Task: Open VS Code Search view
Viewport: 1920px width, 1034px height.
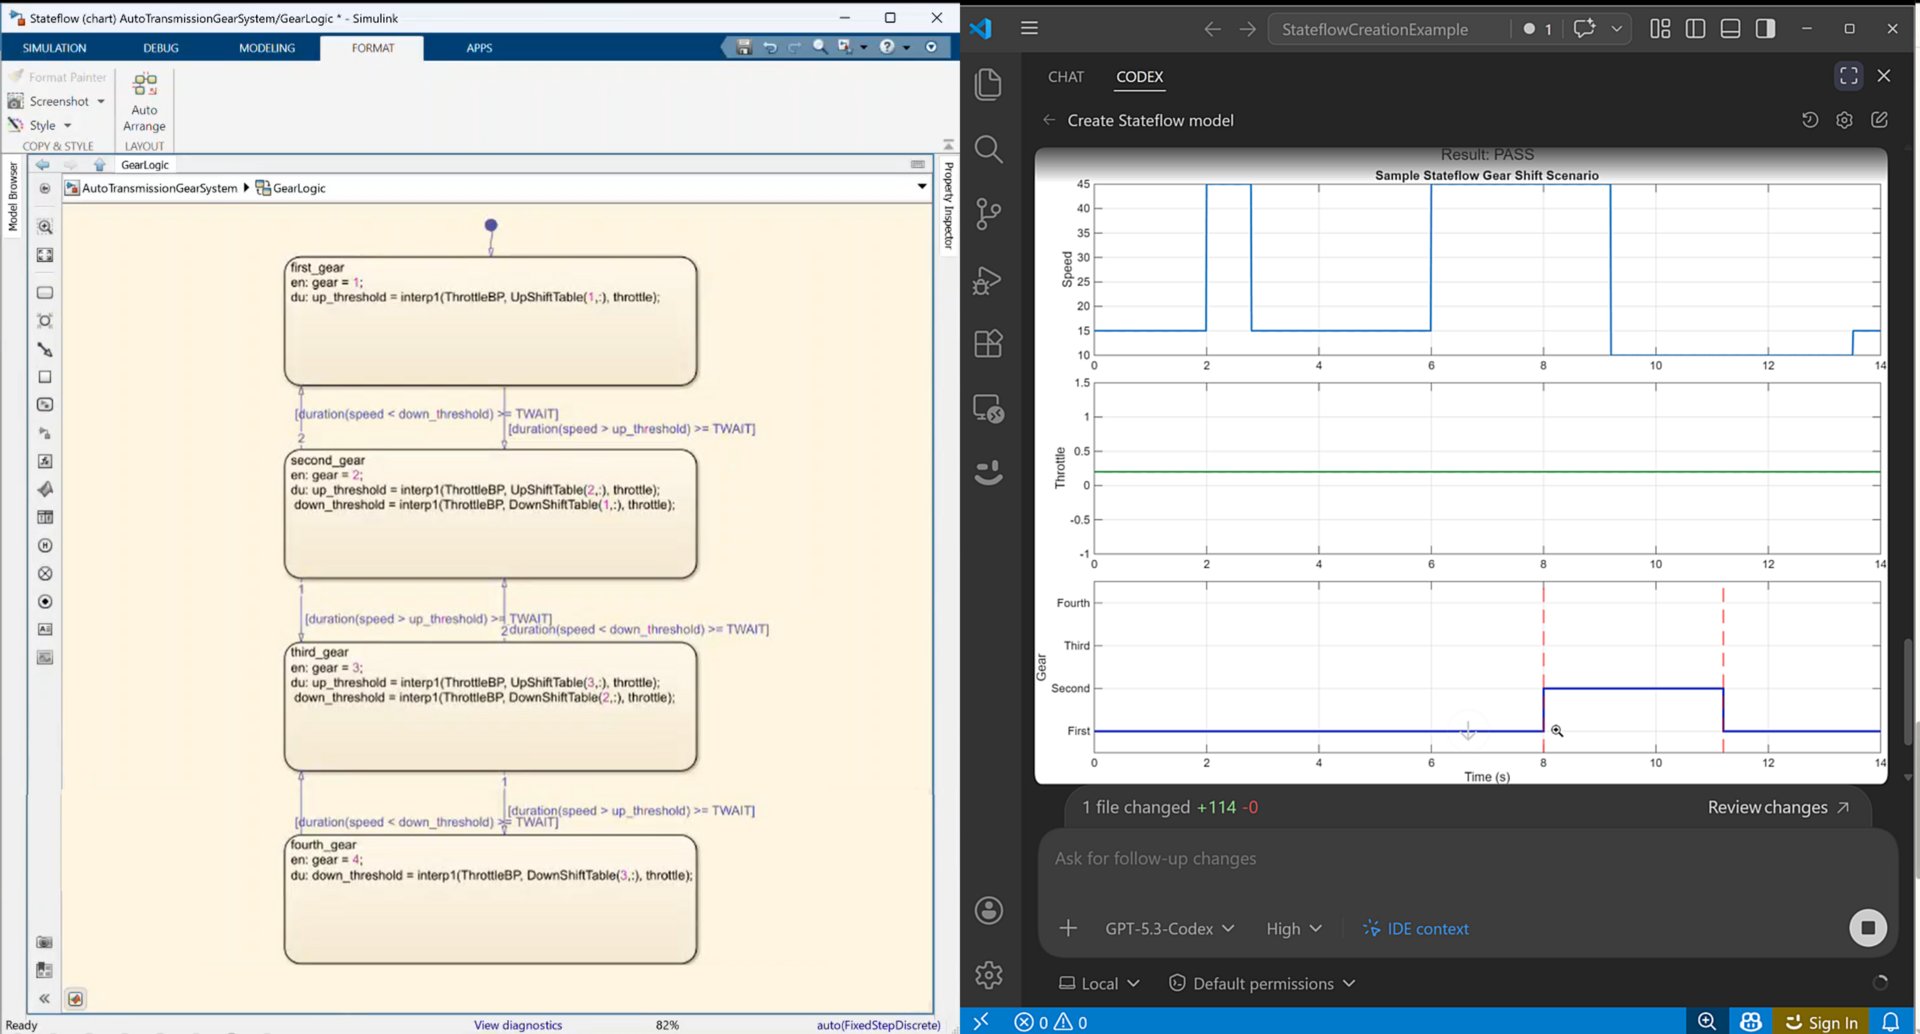Action: [988, 149]
